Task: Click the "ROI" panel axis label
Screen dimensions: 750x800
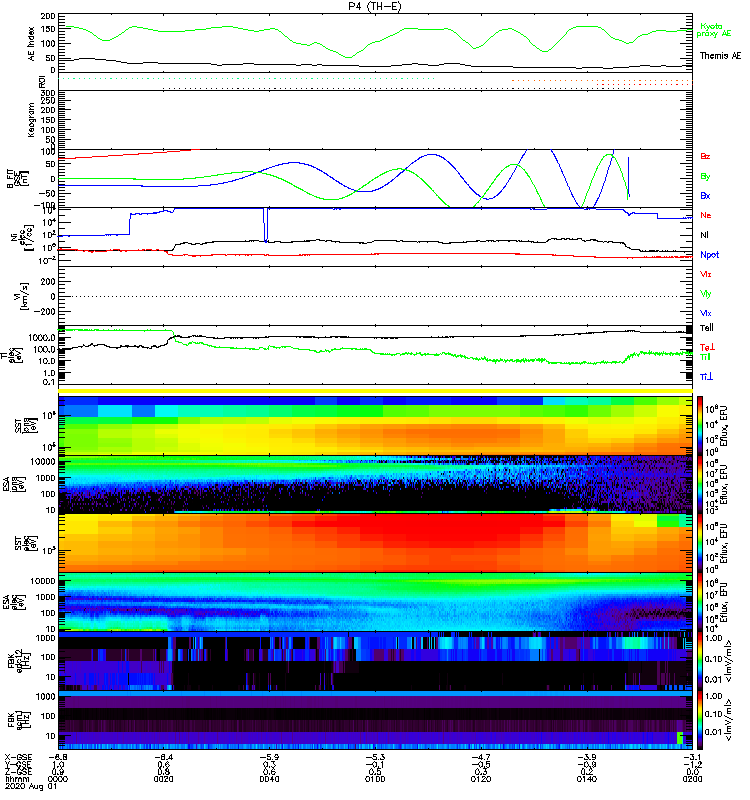Action: (x=42, y=81)
